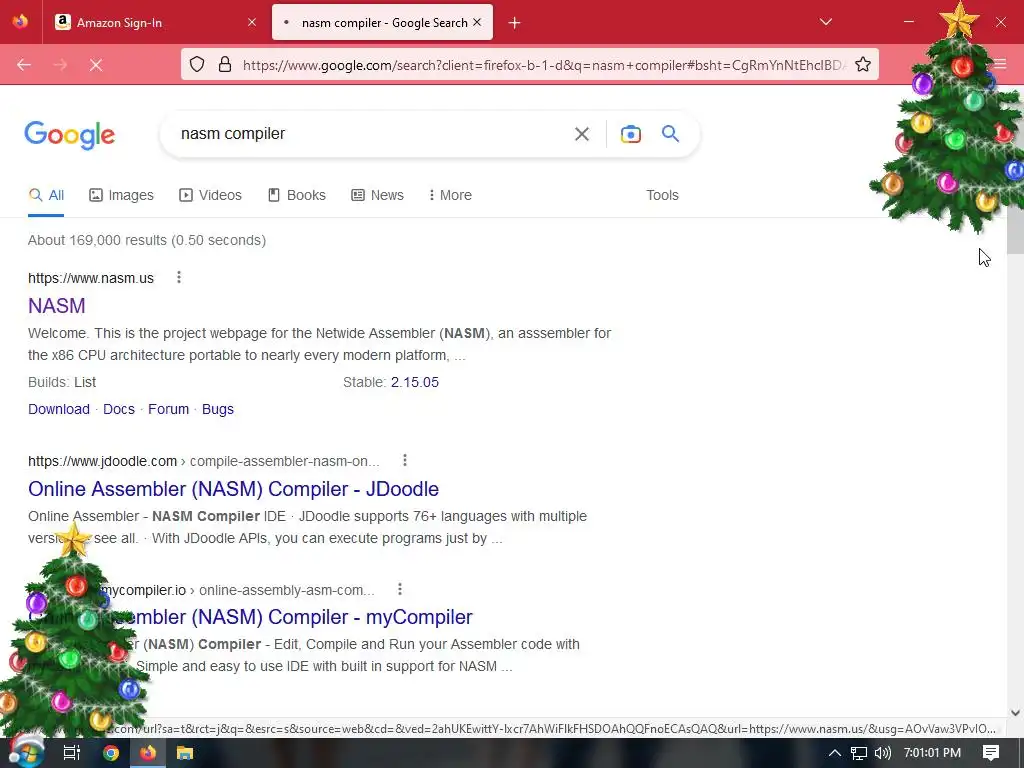Click the https://www.nasm.us URL text
1024x768 pixels.
coord(91,278)
